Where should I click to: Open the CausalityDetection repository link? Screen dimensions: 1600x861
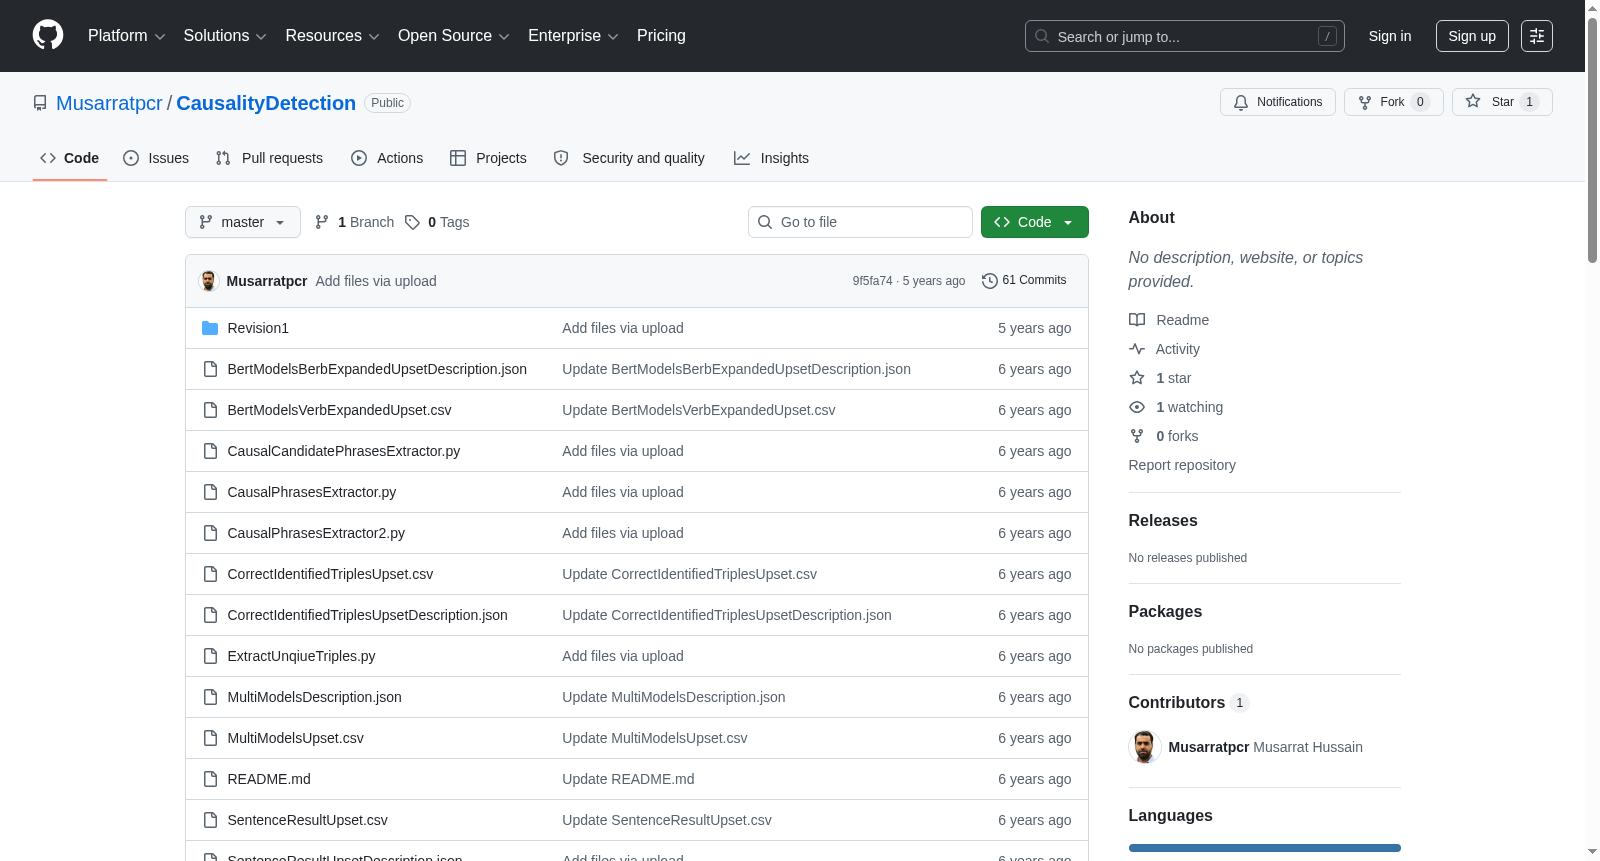point(266,103)
